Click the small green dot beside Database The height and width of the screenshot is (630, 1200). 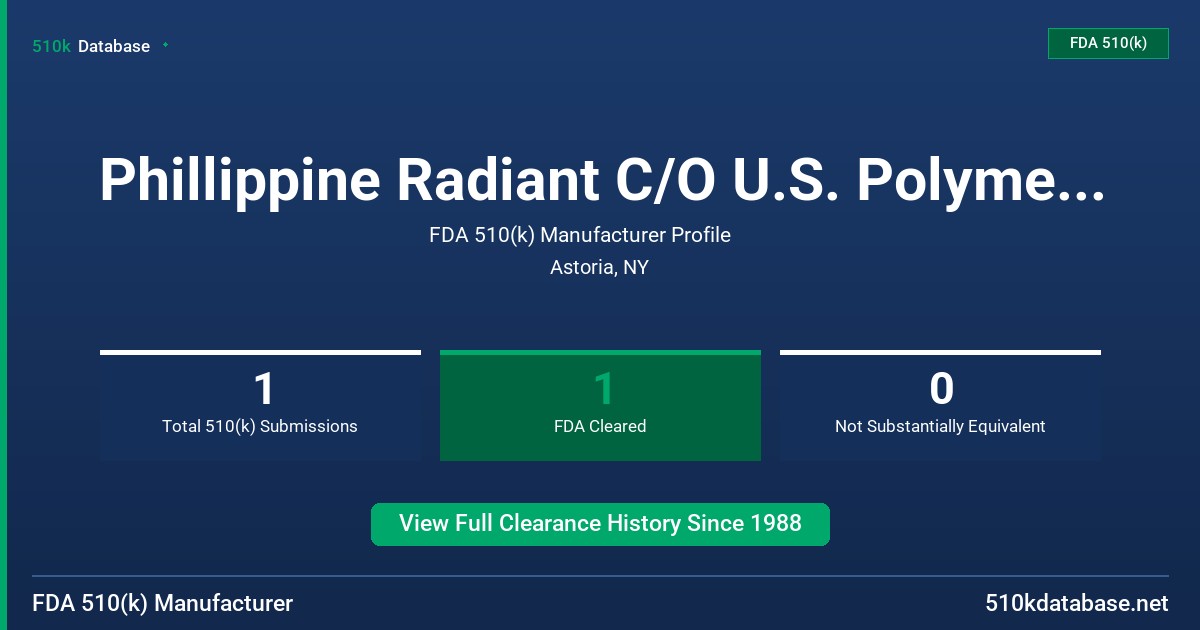[165, 45]
